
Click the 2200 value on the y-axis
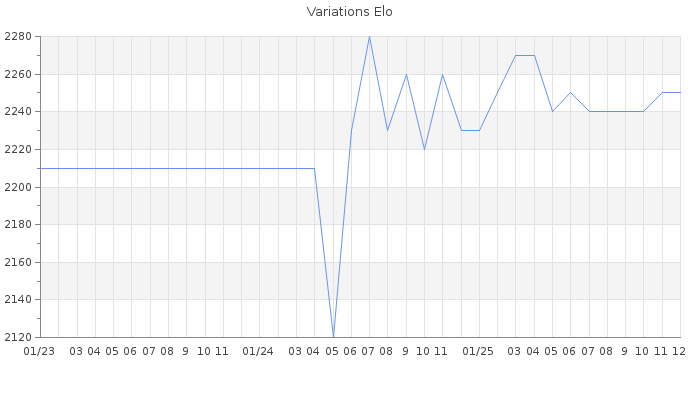(x=19, y=187)
